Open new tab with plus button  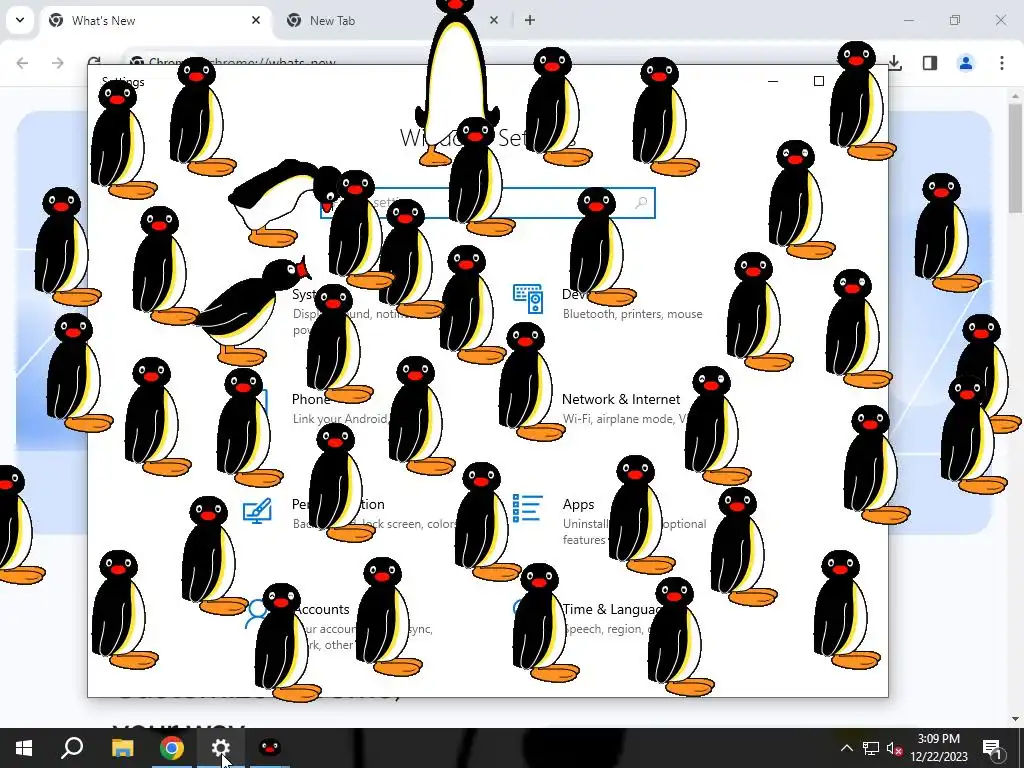(530, 20)
